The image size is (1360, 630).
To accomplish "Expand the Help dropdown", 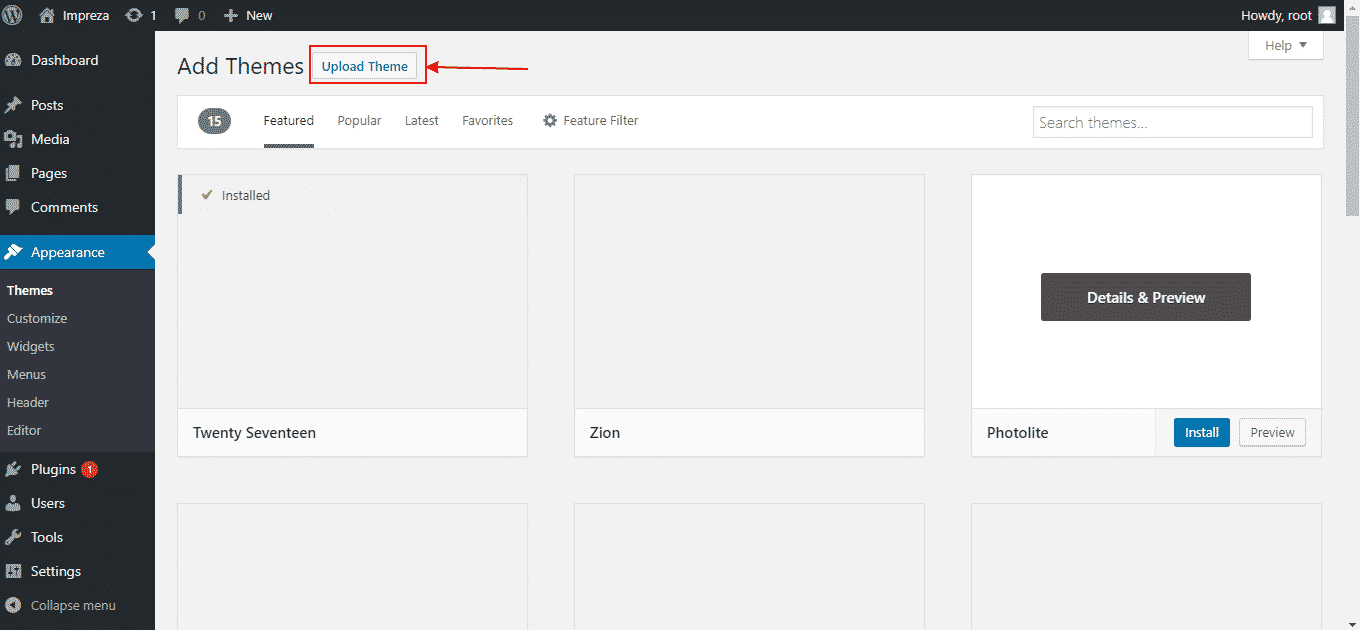I will coord(1285,45).
